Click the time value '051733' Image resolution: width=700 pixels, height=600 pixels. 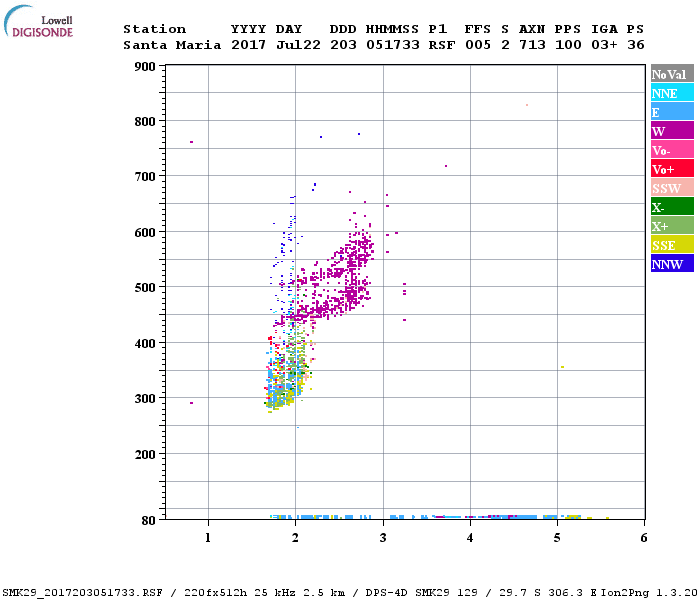click(393, 45)
